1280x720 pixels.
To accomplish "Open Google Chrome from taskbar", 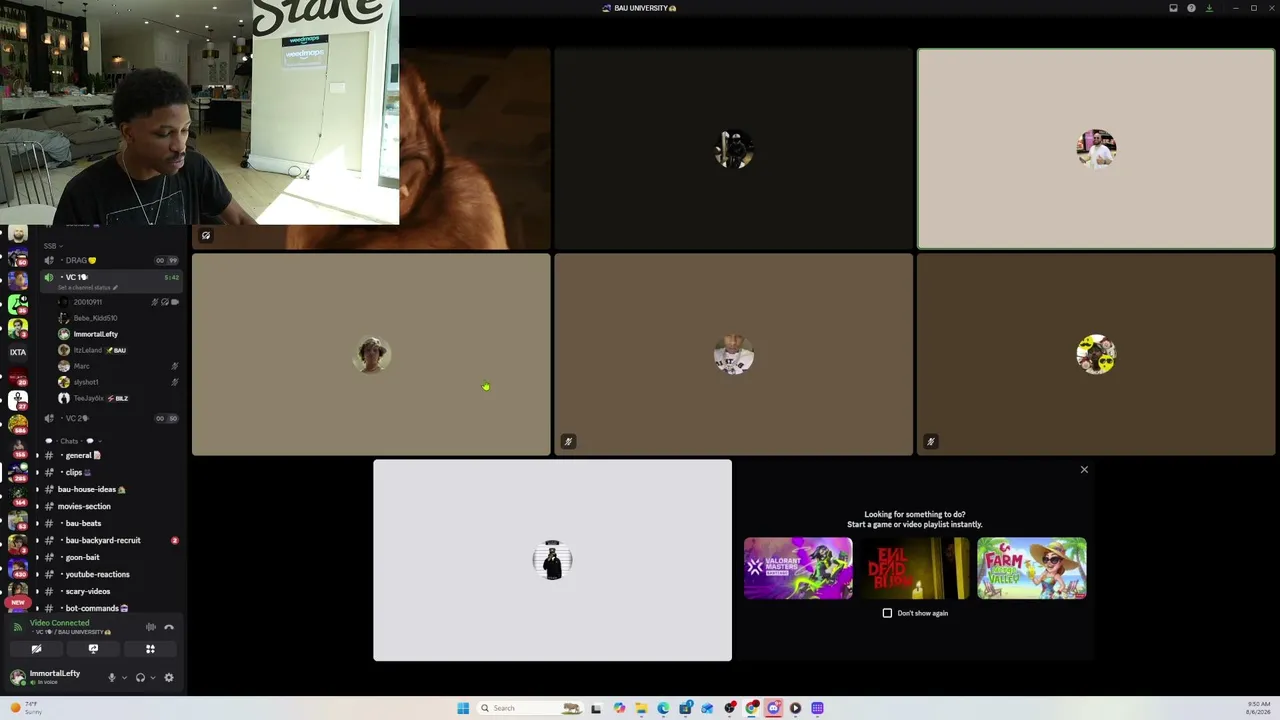I will 751,708.
